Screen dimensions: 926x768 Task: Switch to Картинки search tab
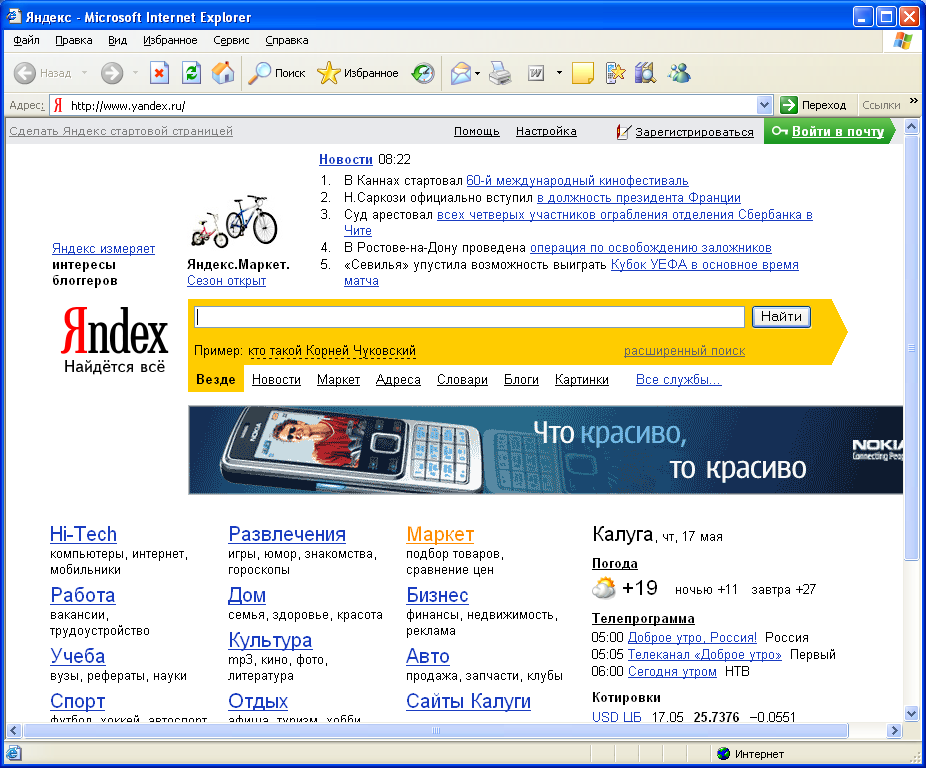pos(582,379)
